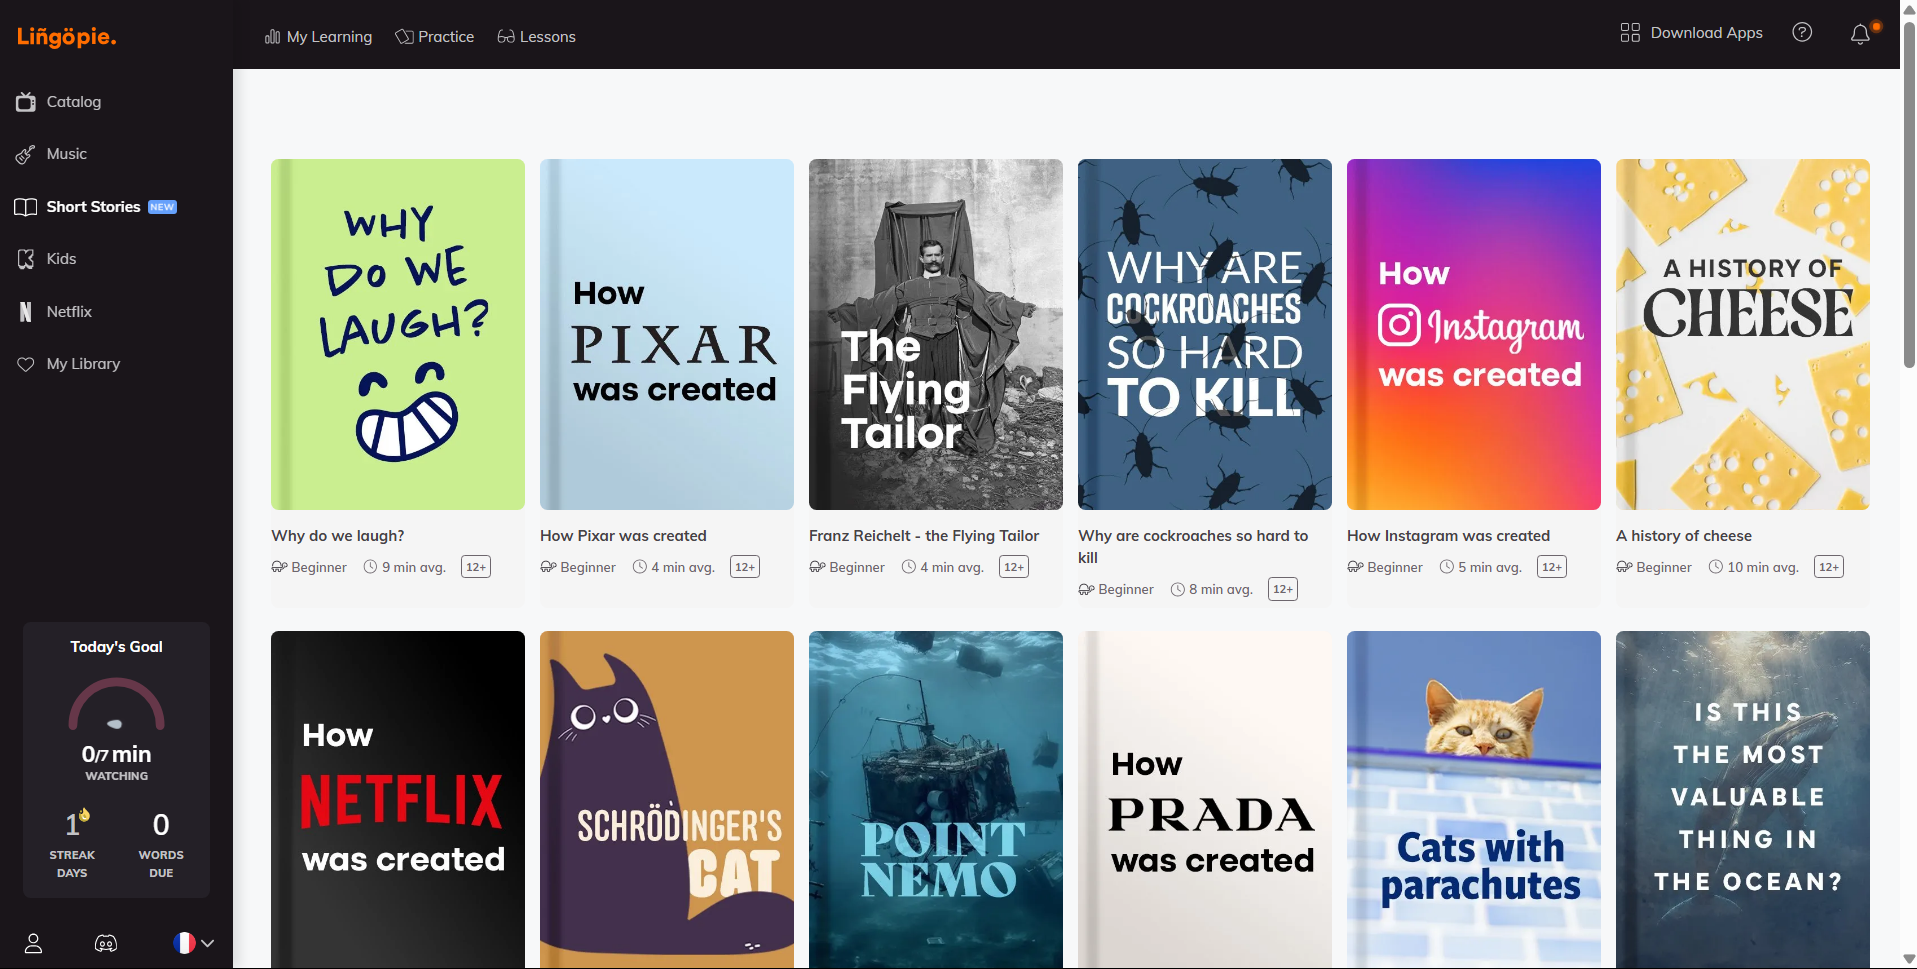1917x969 pixels.
Task: Click 12+ badge under How Instagram was created
Action: click(1552, 567)
